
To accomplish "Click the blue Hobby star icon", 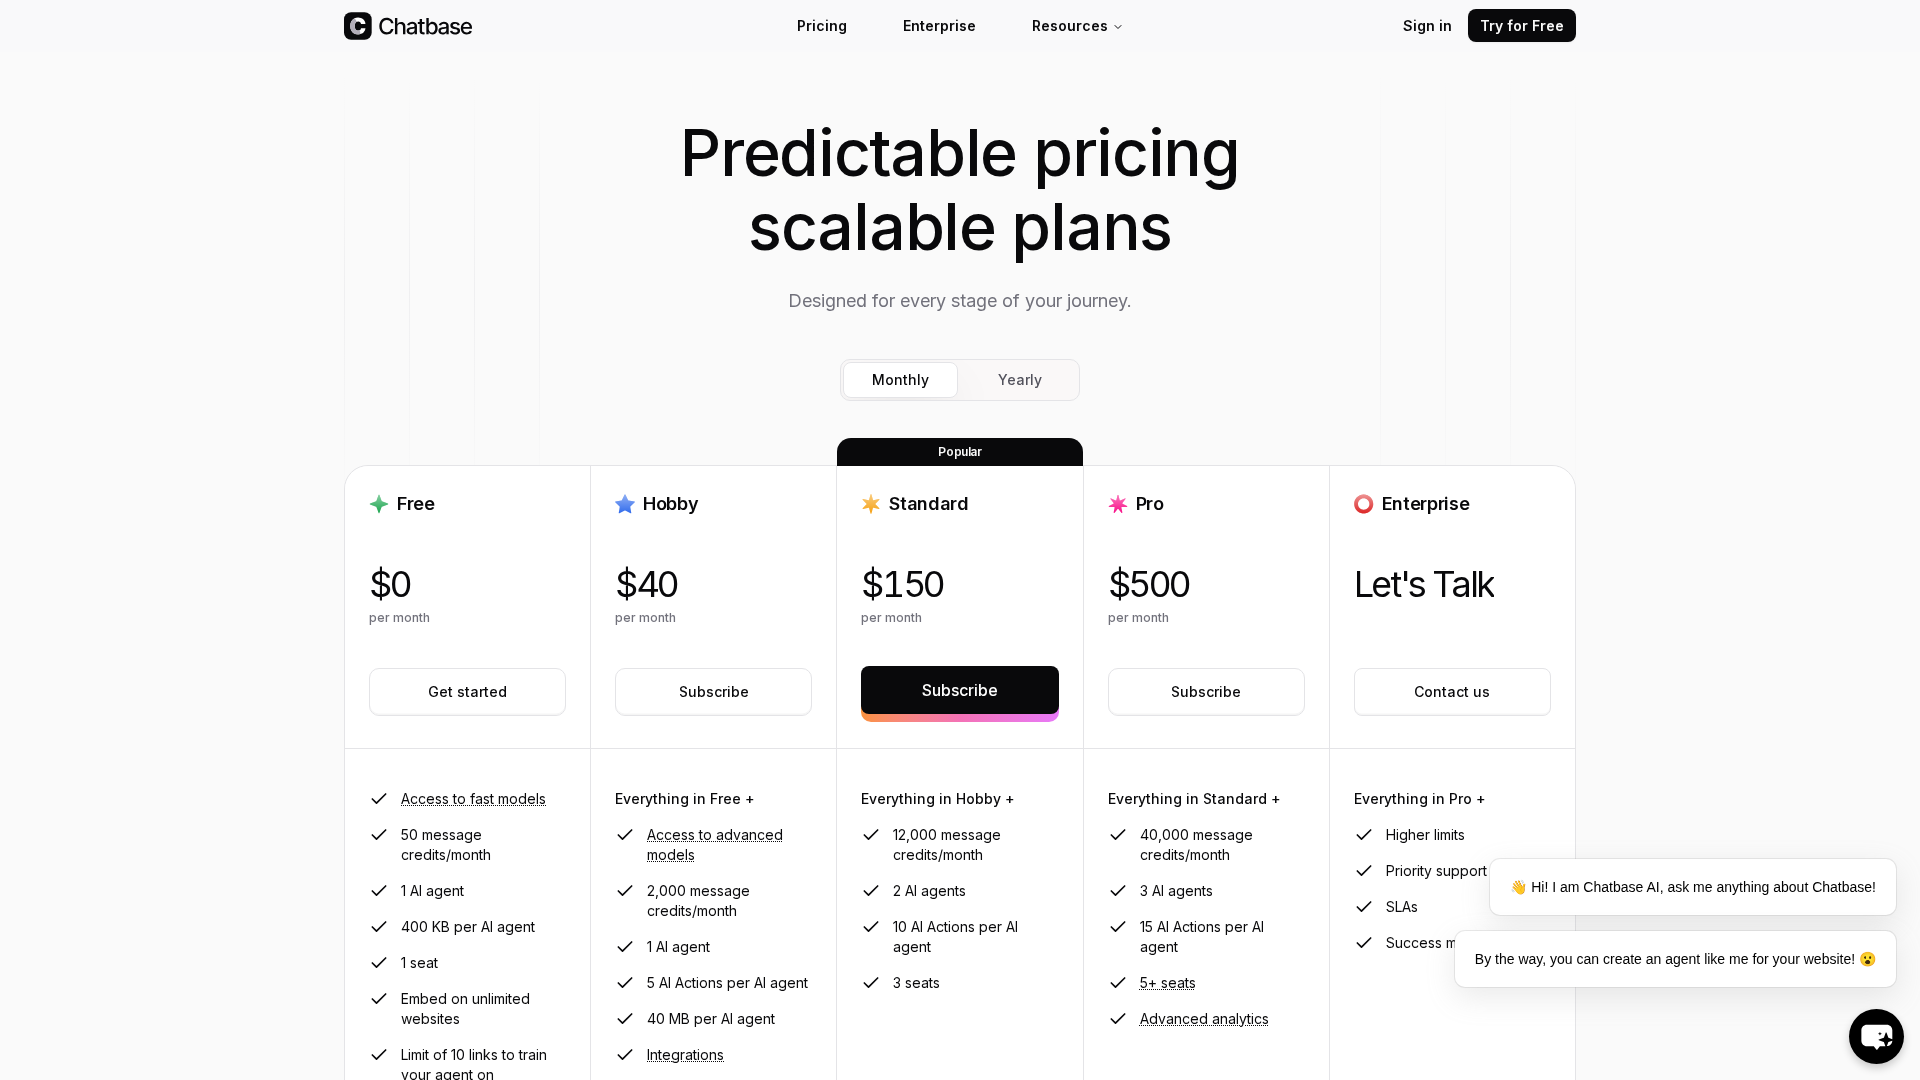I will point(624,504).
